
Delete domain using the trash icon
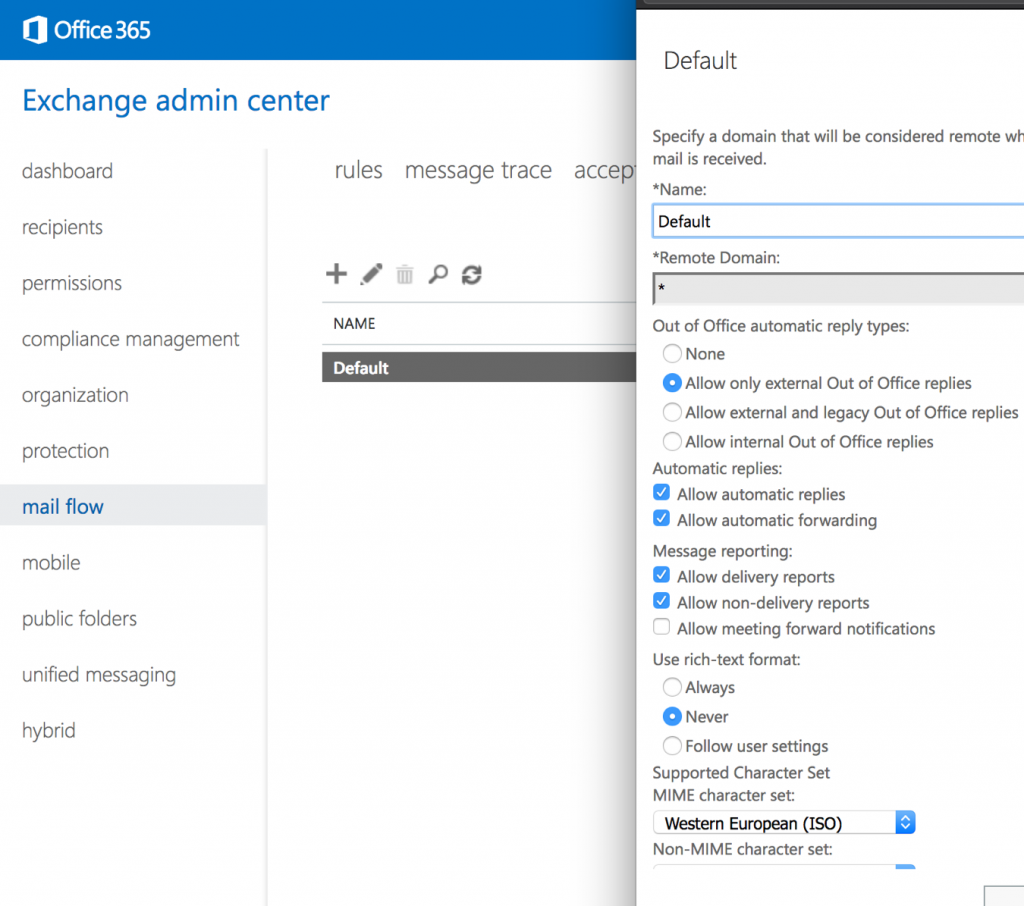405,274
